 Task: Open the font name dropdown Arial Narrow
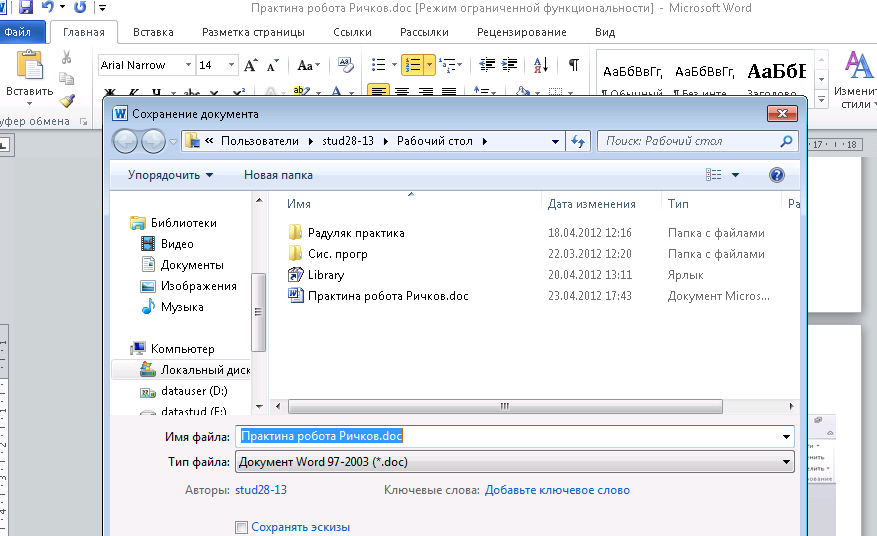188,65
